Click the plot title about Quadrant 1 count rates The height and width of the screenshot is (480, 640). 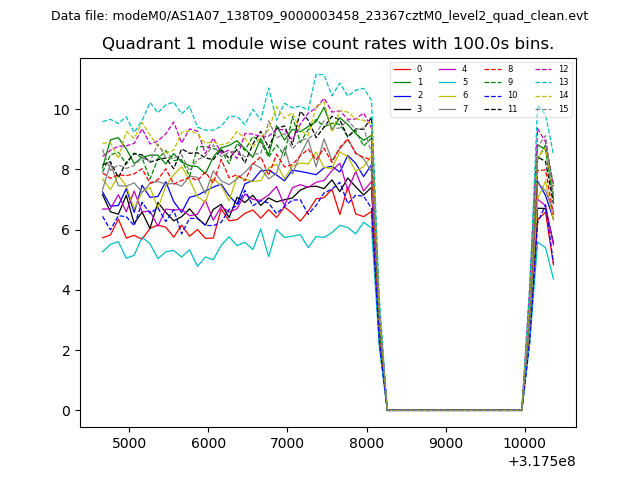(328, 44)
